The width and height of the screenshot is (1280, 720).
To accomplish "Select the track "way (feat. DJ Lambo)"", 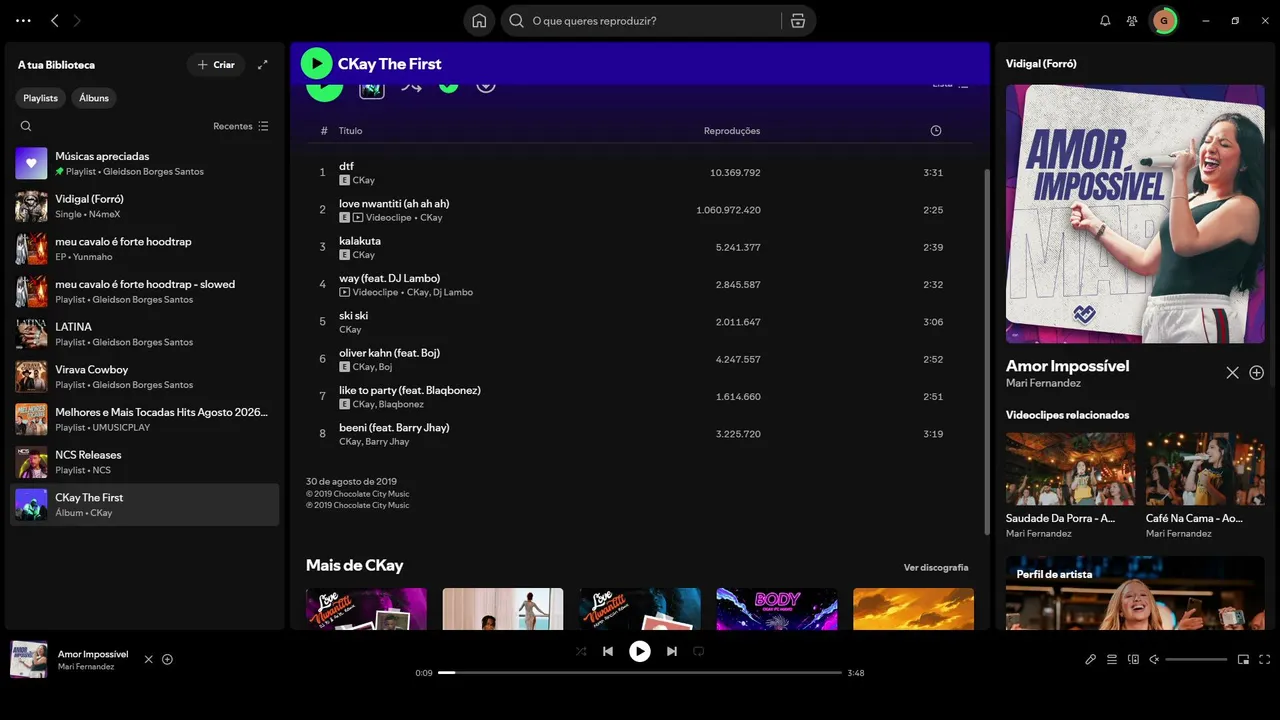I will [638, 285].
